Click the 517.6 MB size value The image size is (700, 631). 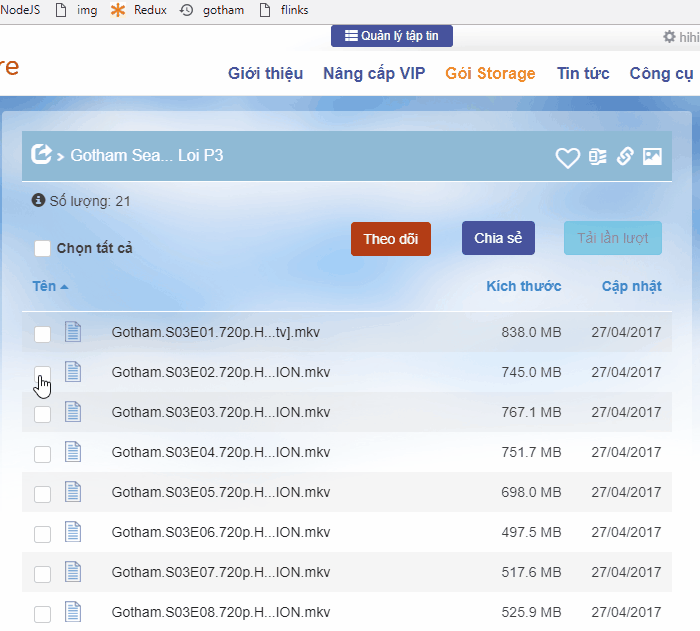coord(531,572)
